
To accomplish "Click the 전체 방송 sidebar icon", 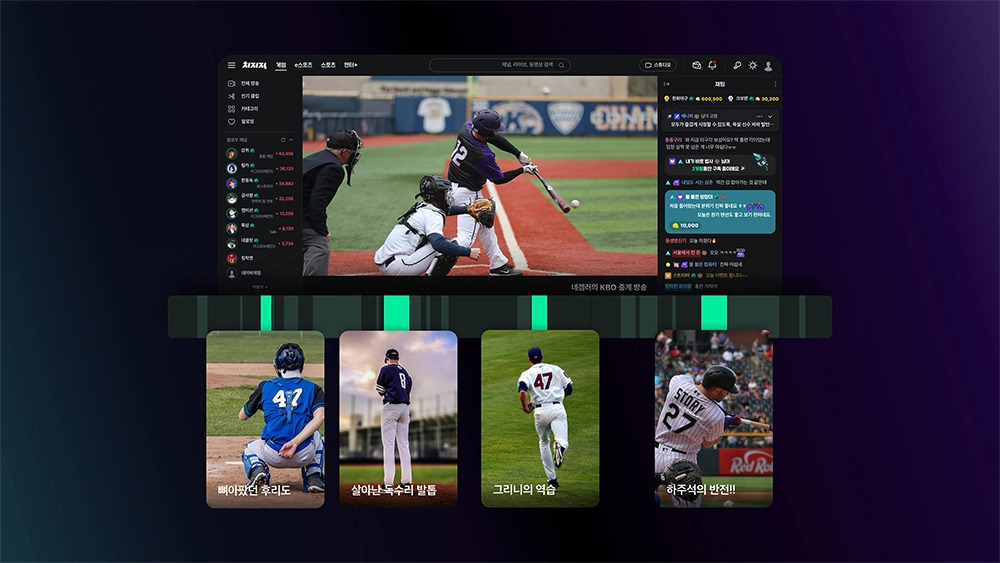I will point(232,84).
